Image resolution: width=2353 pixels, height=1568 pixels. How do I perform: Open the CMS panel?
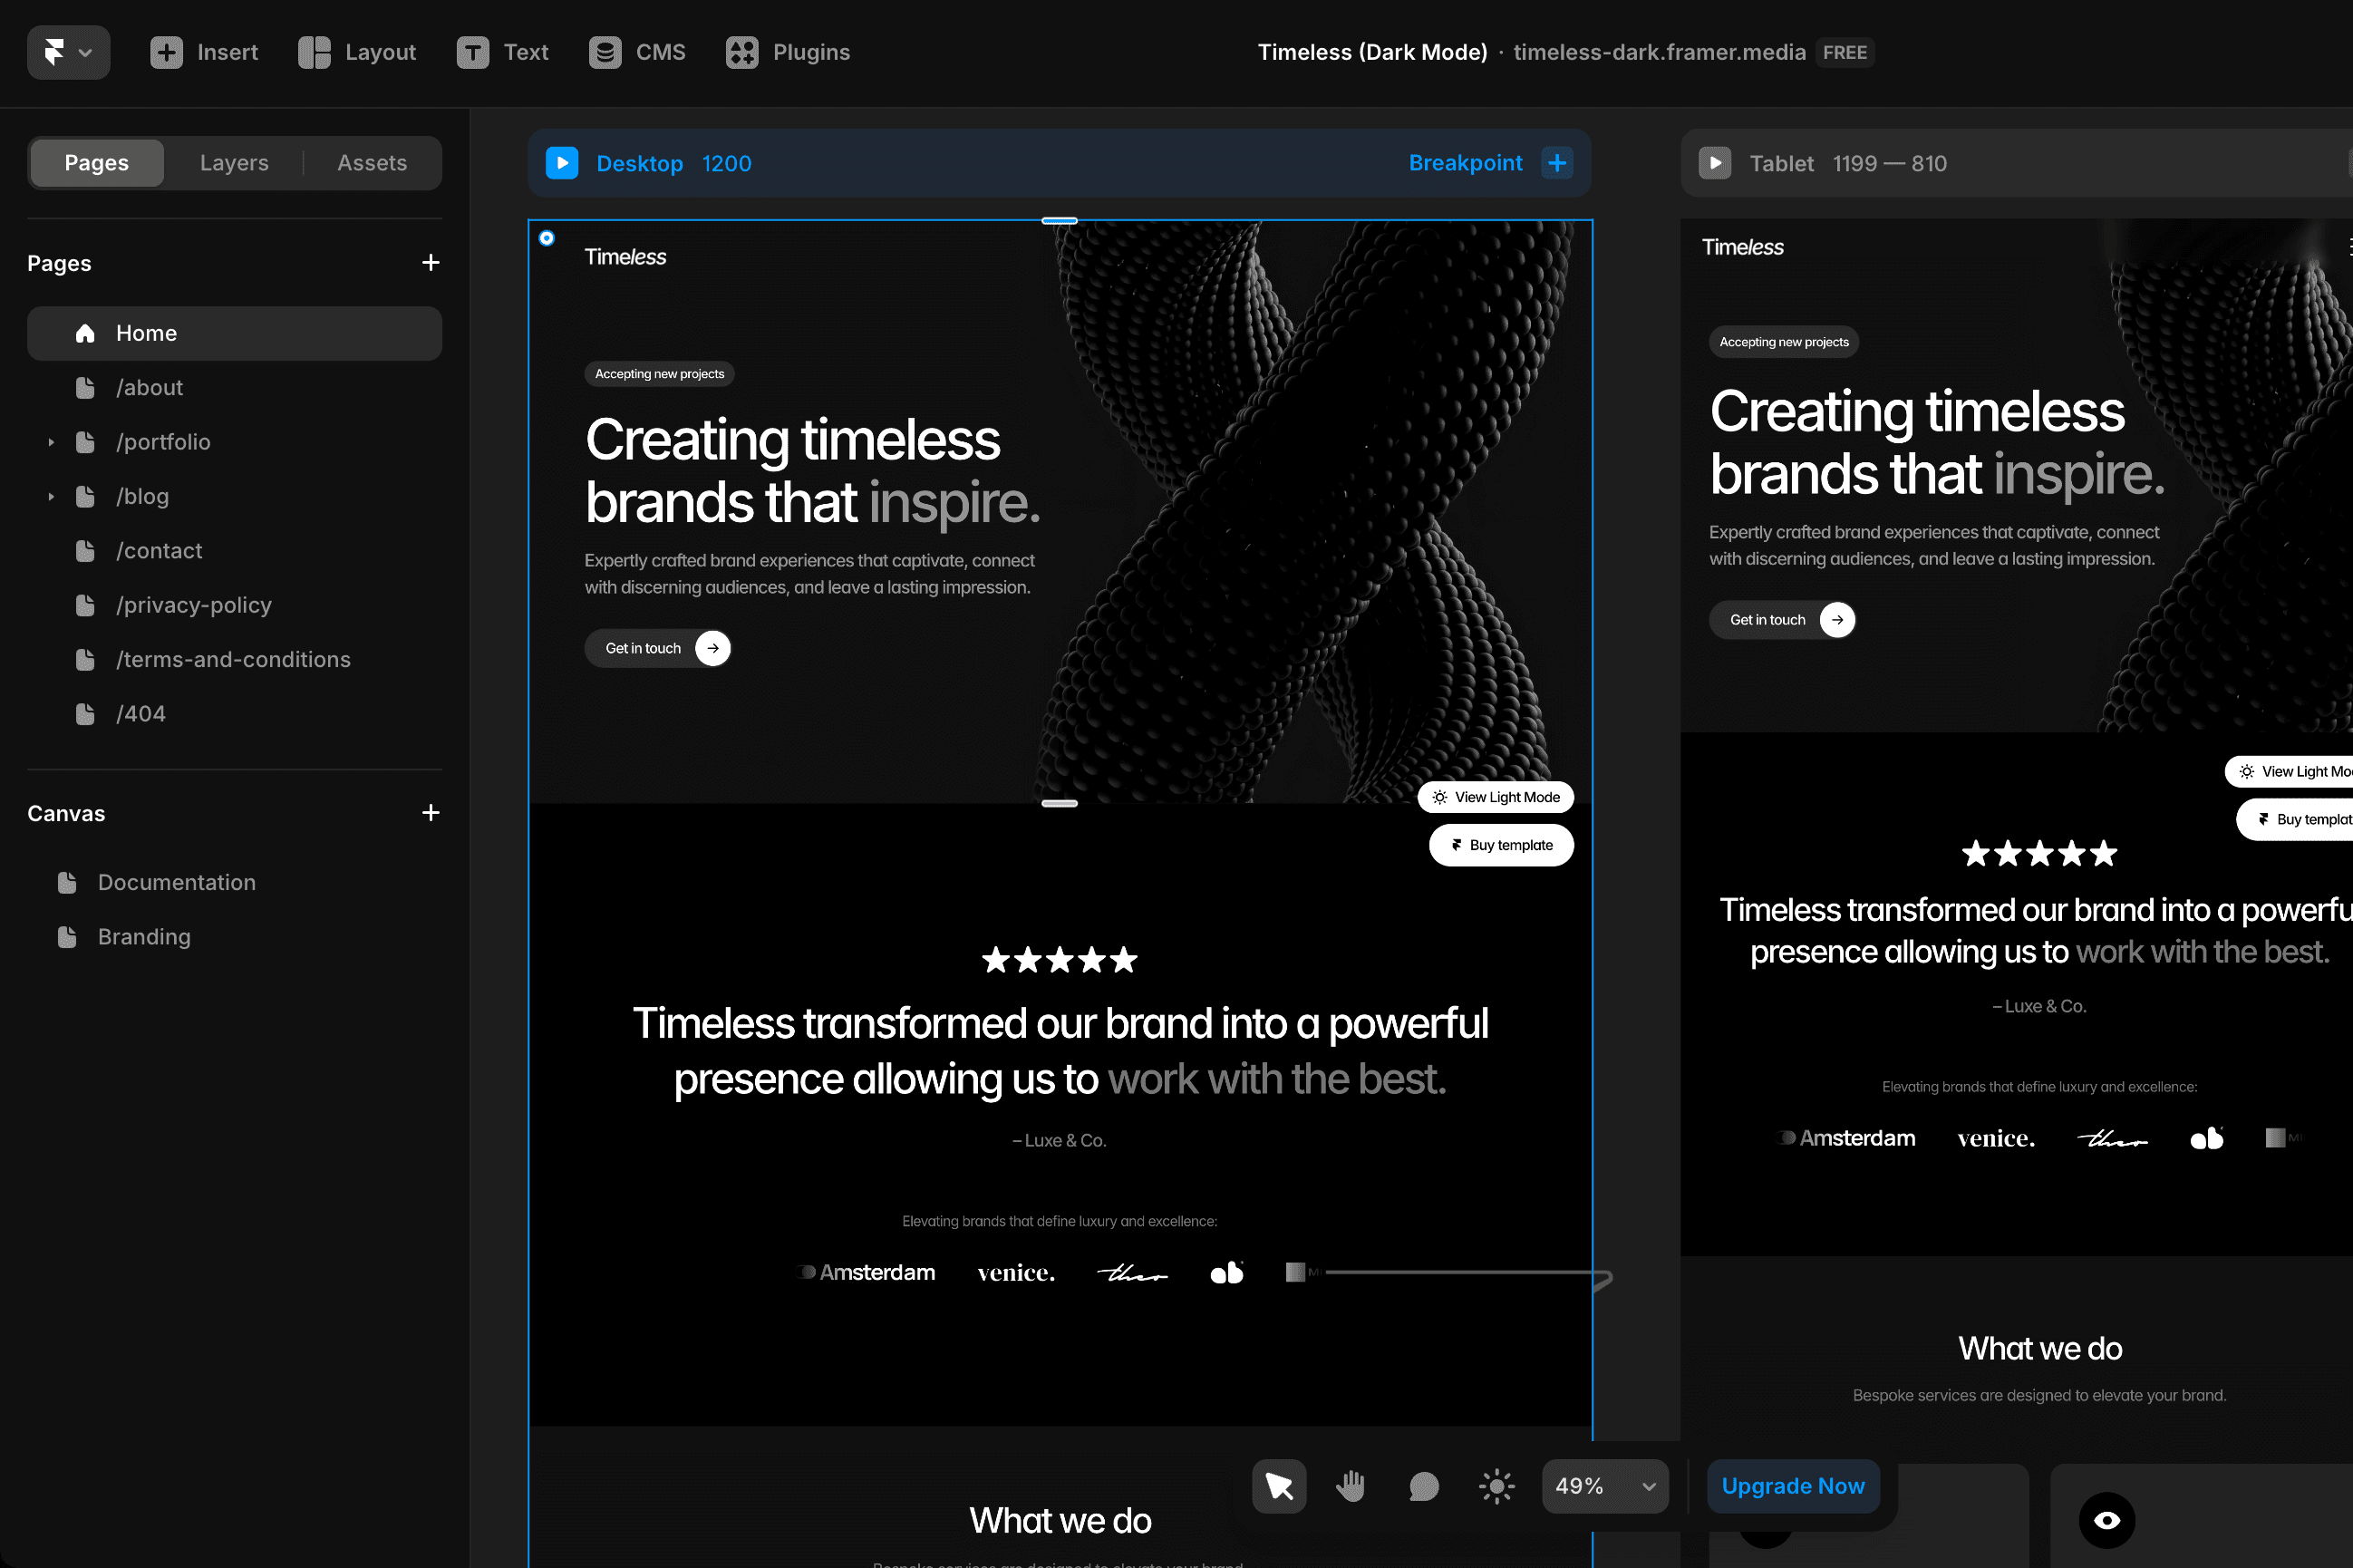[637, 52]
